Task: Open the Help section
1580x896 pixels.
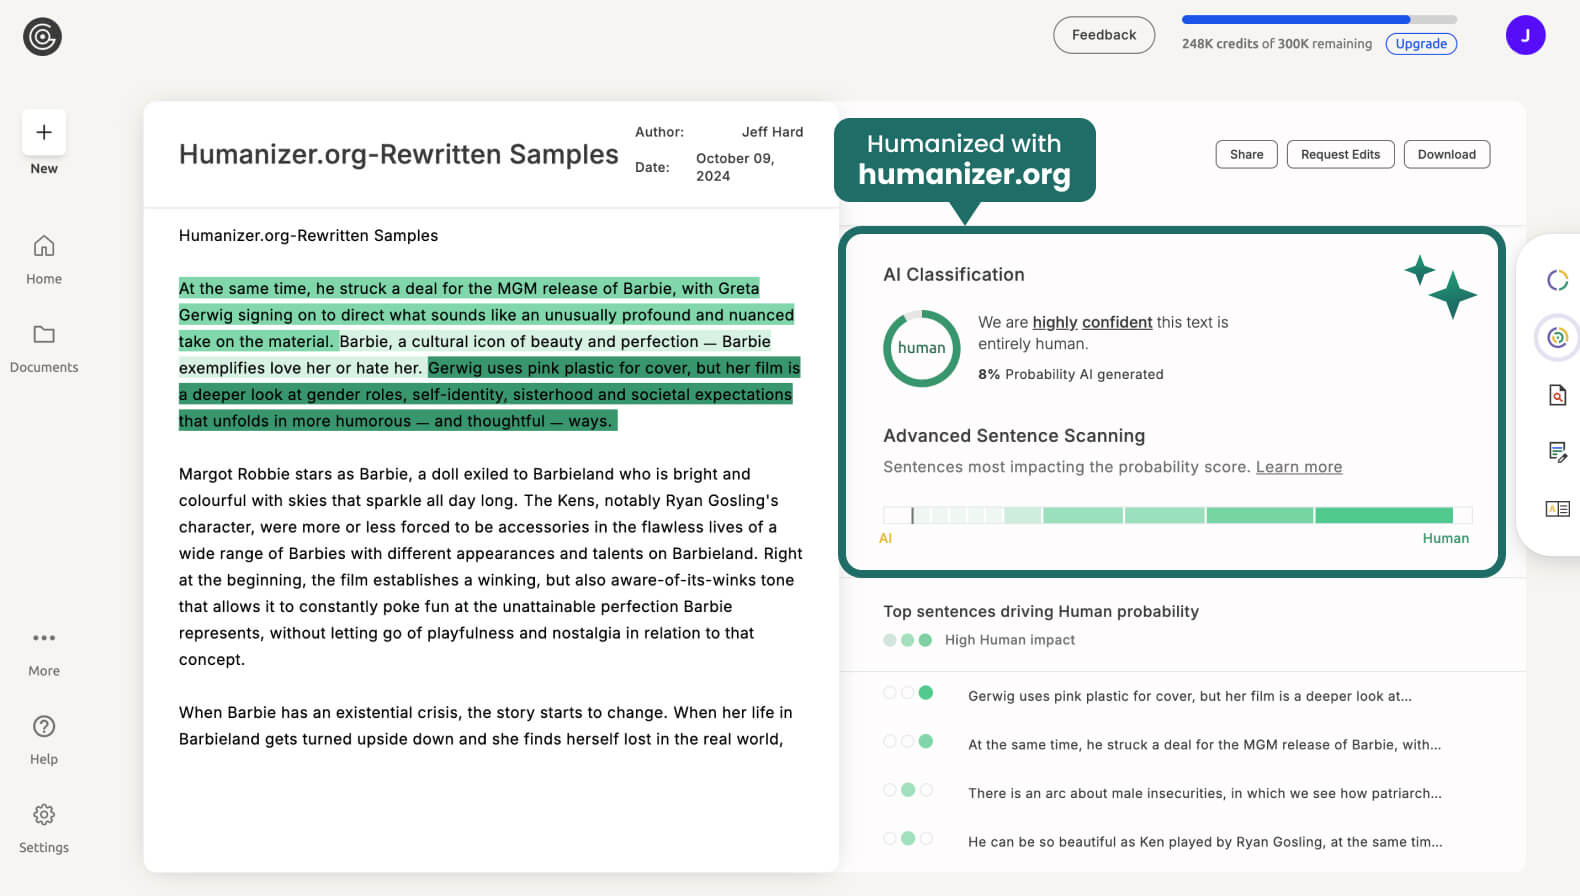Action: [x=44, y=740]
